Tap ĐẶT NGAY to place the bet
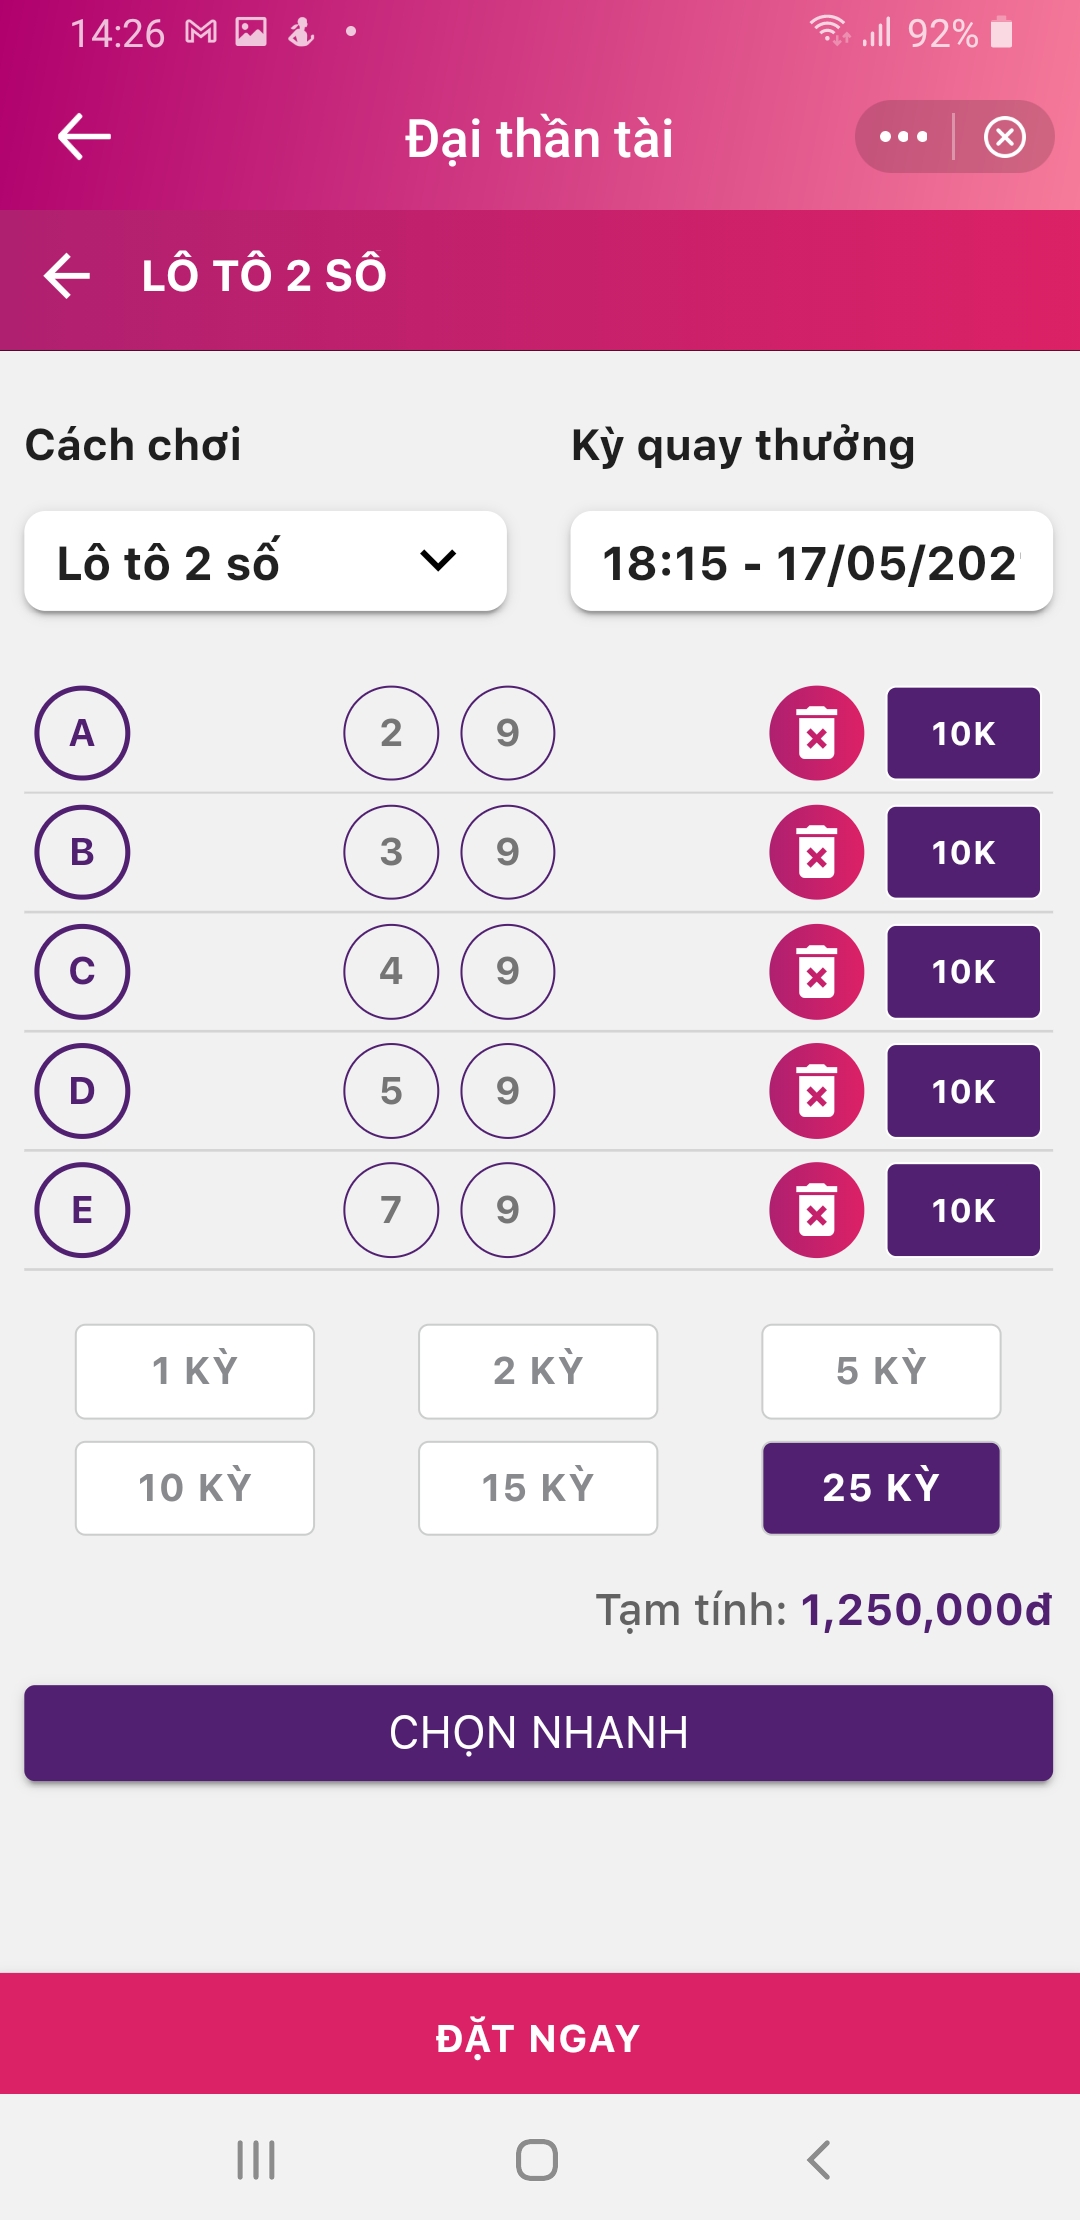1080x2220 pixels. tap(540, 2036)
